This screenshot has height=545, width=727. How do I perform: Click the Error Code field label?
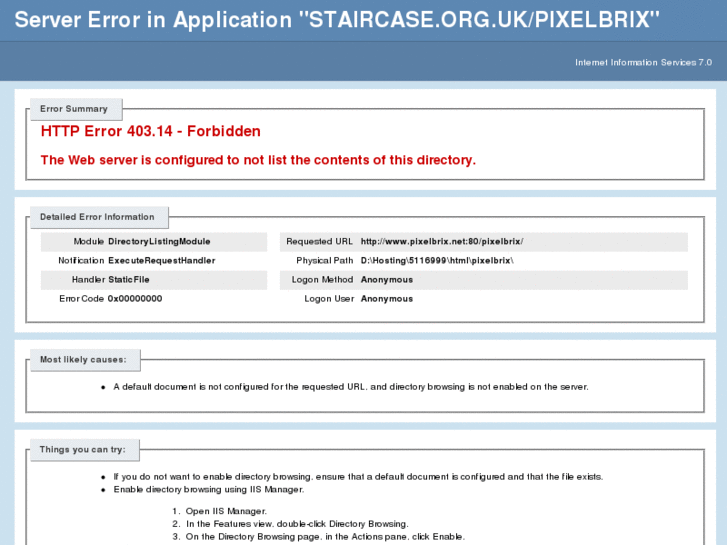click(82, 299)
